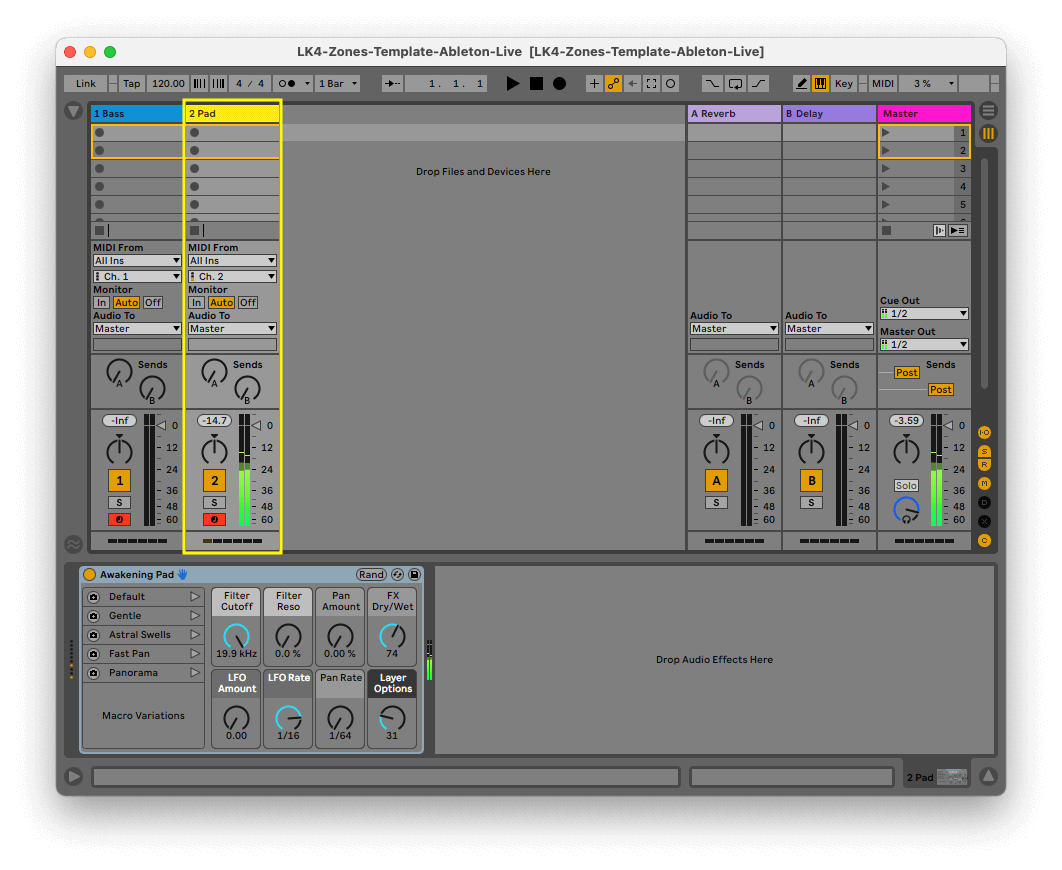
Task: Toggle track activator 2 on Pad track
Action: 214,481
